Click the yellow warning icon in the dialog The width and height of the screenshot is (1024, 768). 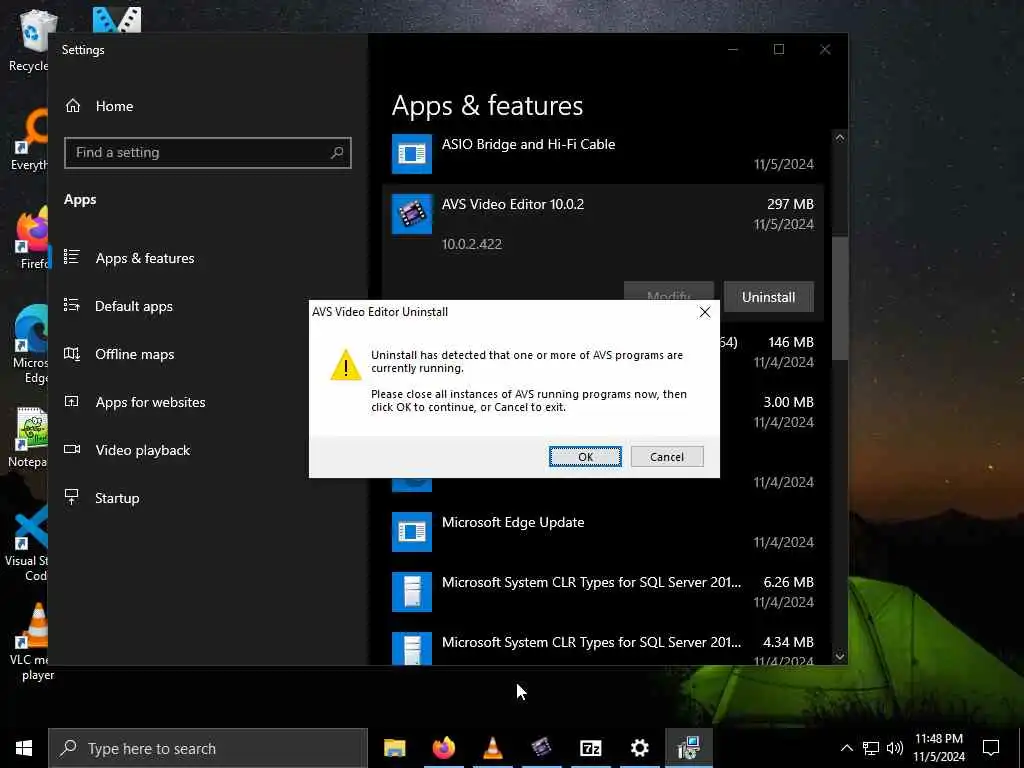[345, 365]
